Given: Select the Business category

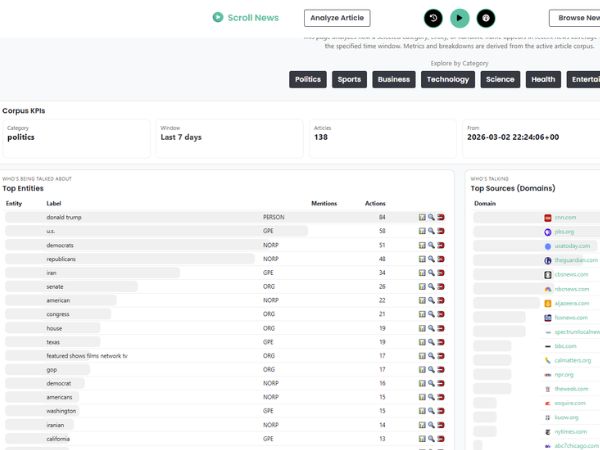Looking at the screenshot, I should point(394,79).
